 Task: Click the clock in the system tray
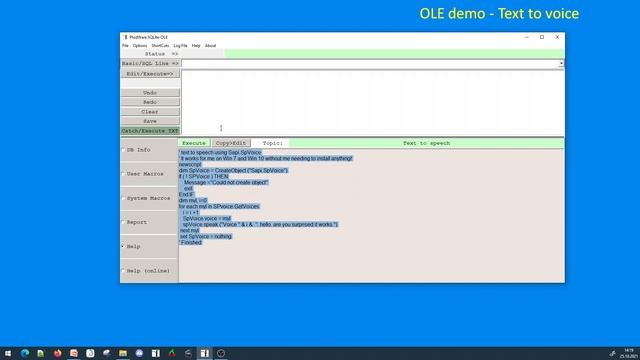click(629, 353)
